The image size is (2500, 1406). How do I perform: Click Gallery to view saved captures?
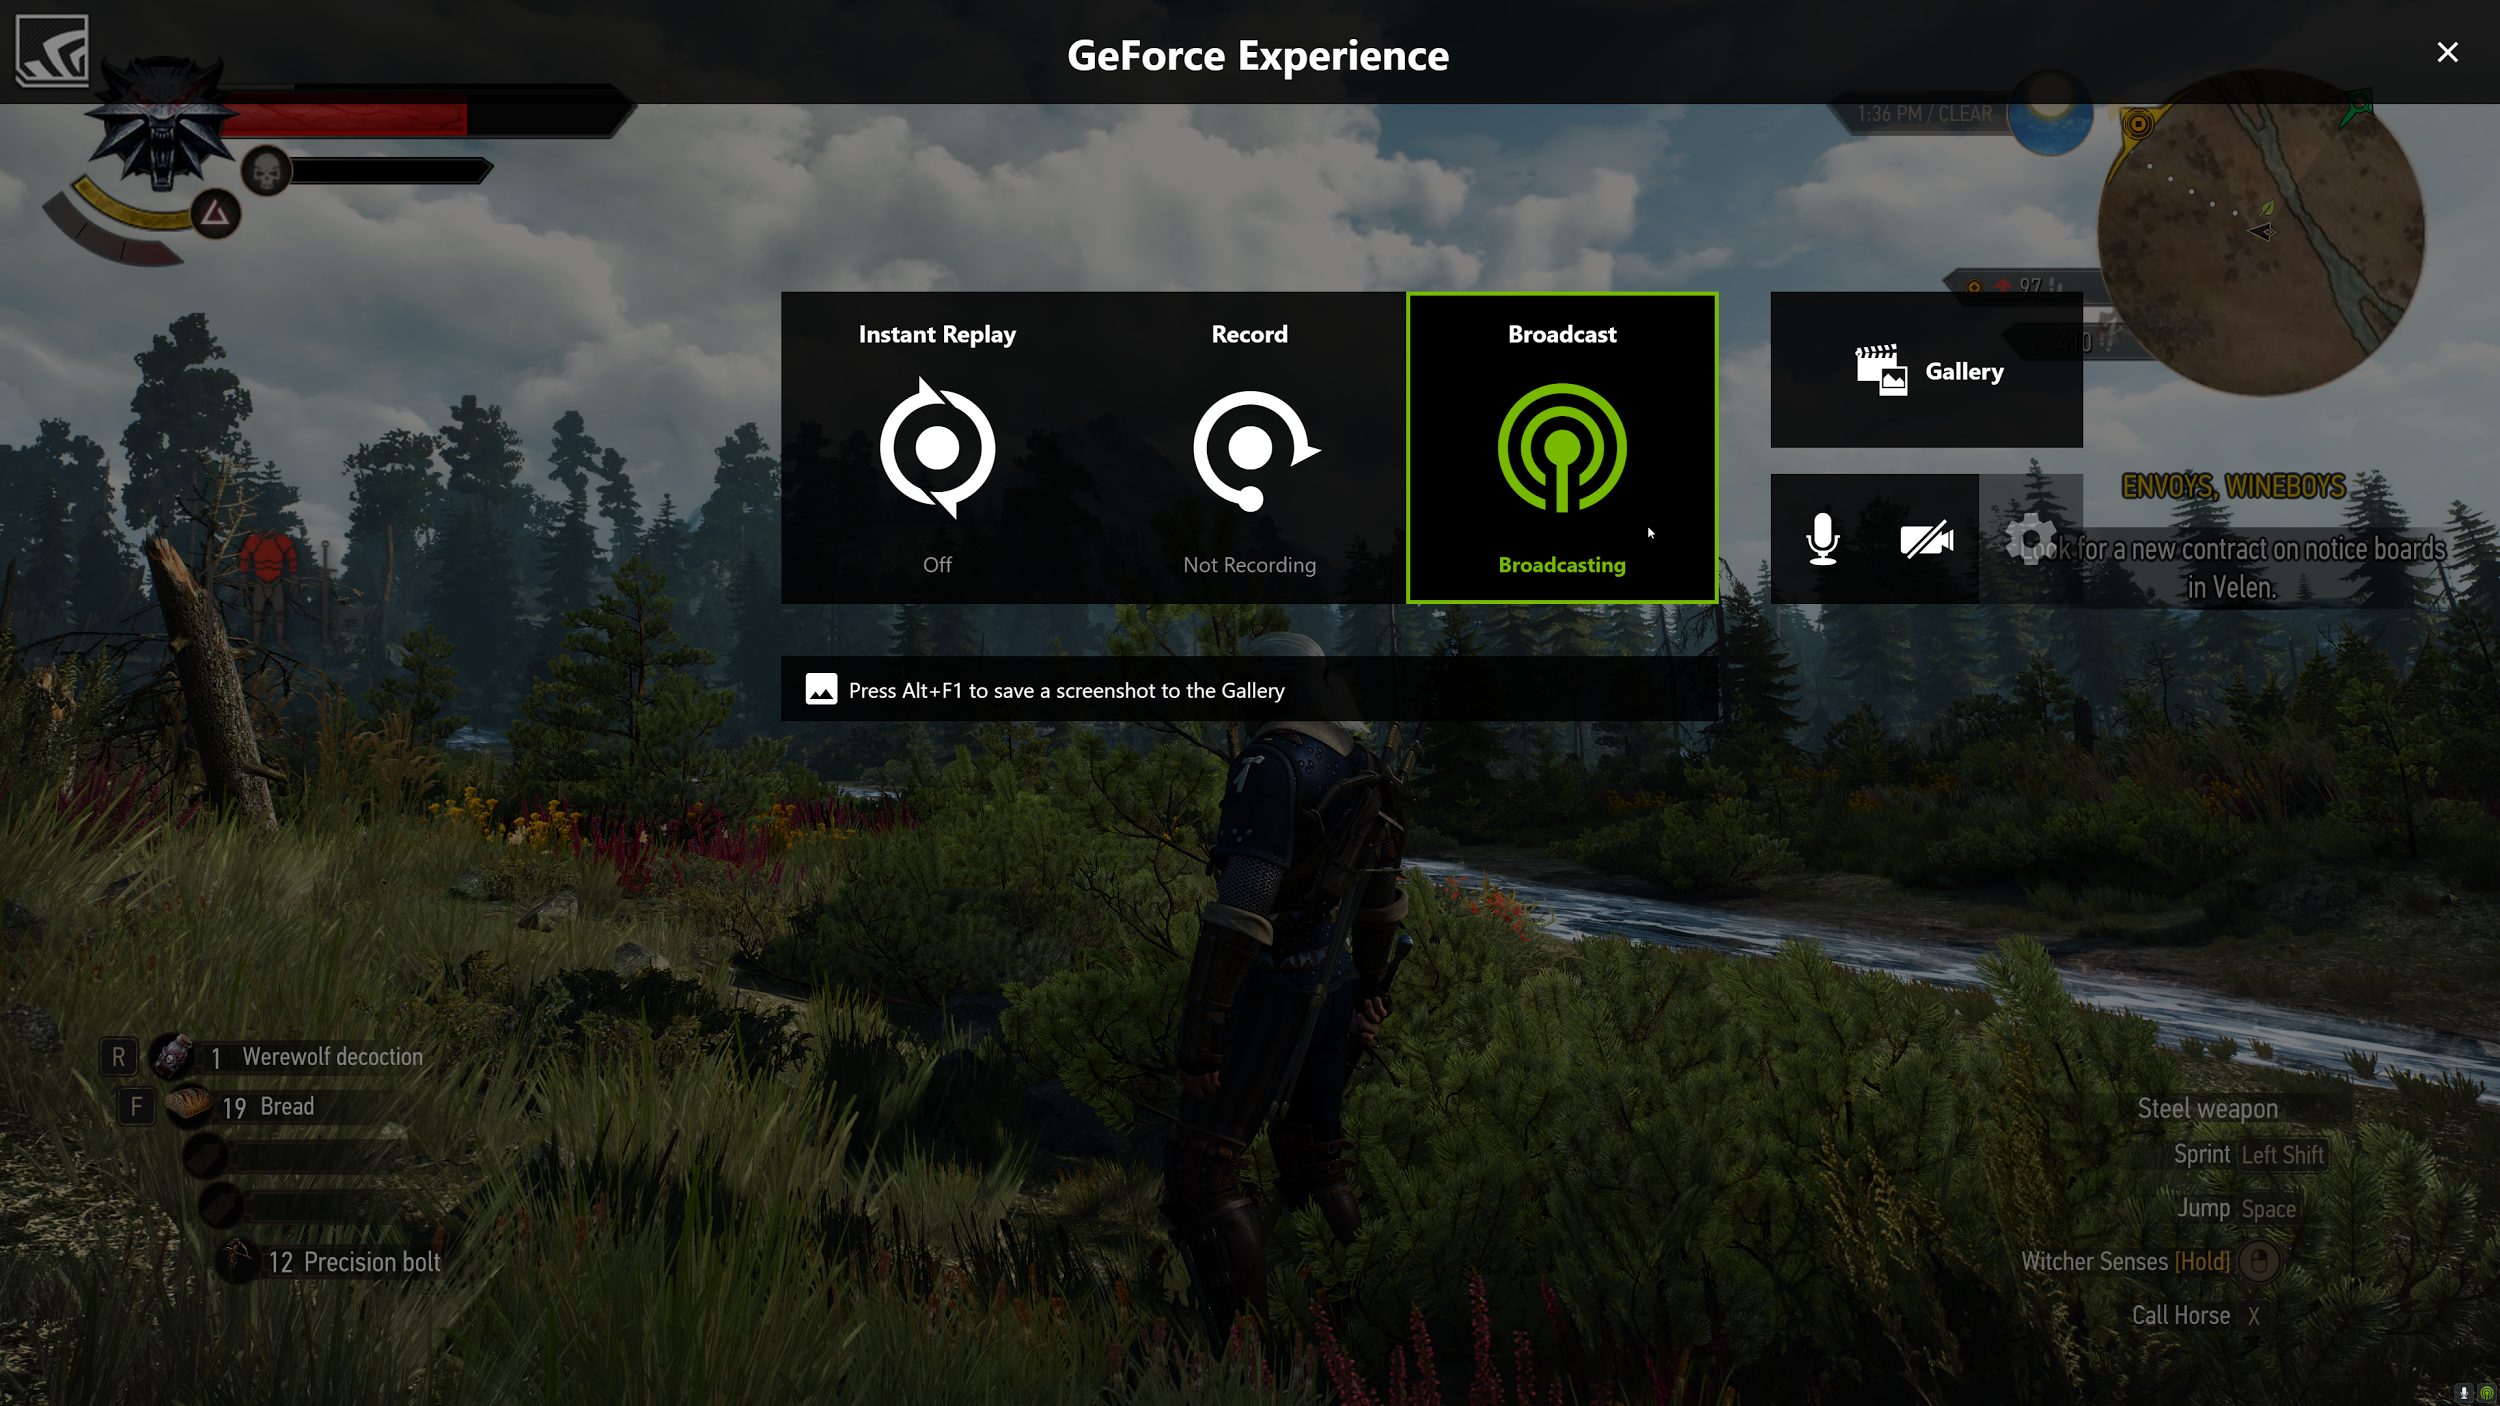[1927, 369]
